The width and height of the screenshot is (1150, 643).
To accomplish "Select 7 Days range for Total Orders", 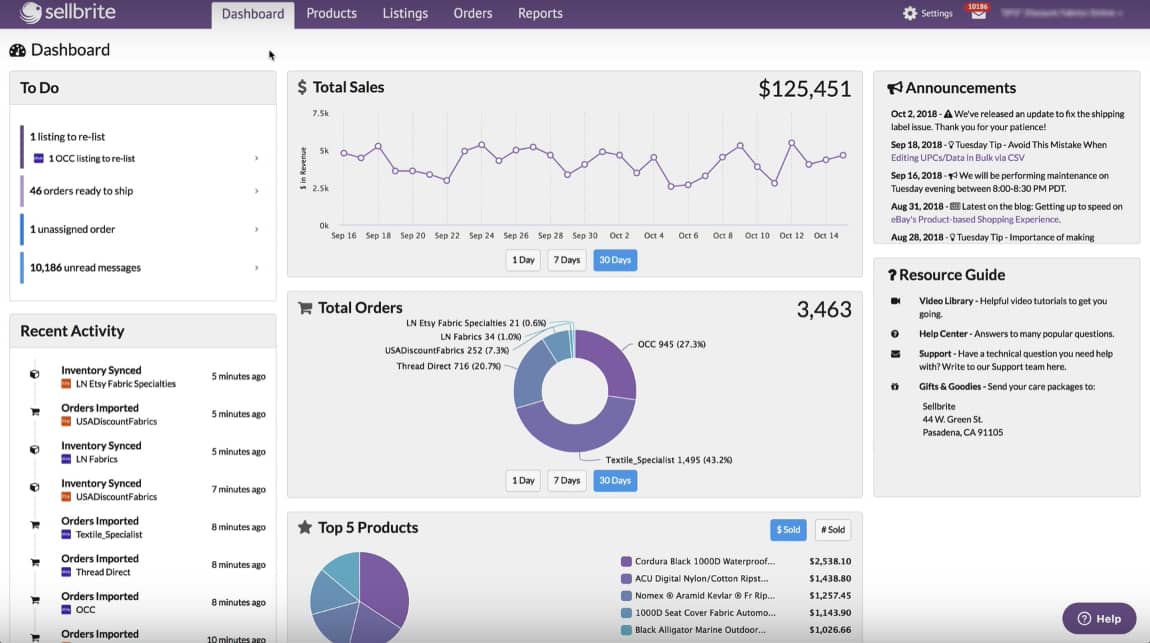I will coord(566,481).
